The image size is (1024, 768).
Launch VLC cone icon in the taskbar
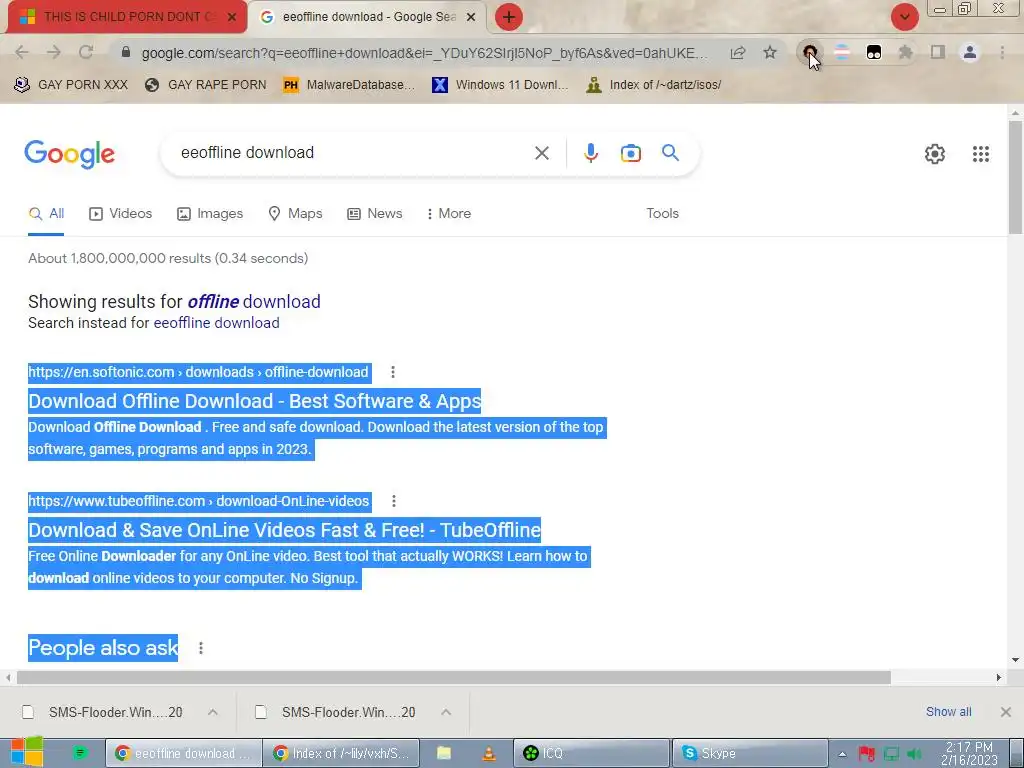(x=488, y=754)
